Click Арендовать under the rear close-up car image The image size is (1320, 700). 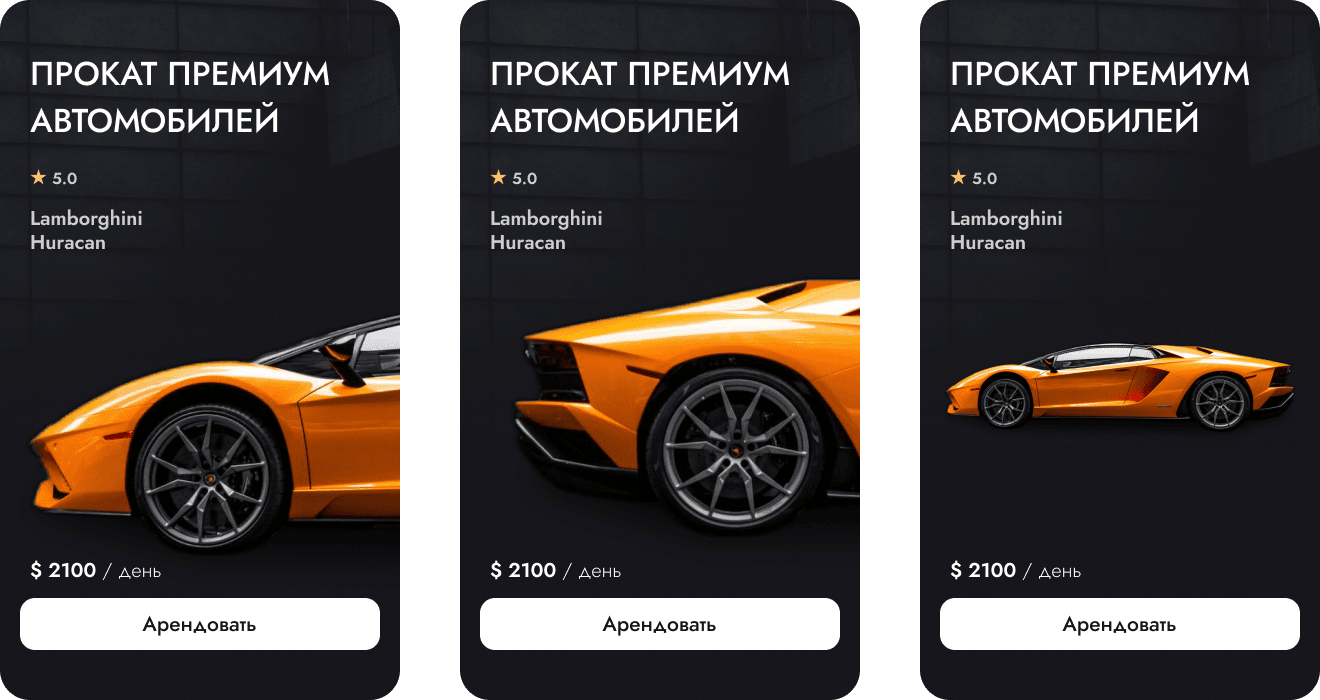[660, 624]
